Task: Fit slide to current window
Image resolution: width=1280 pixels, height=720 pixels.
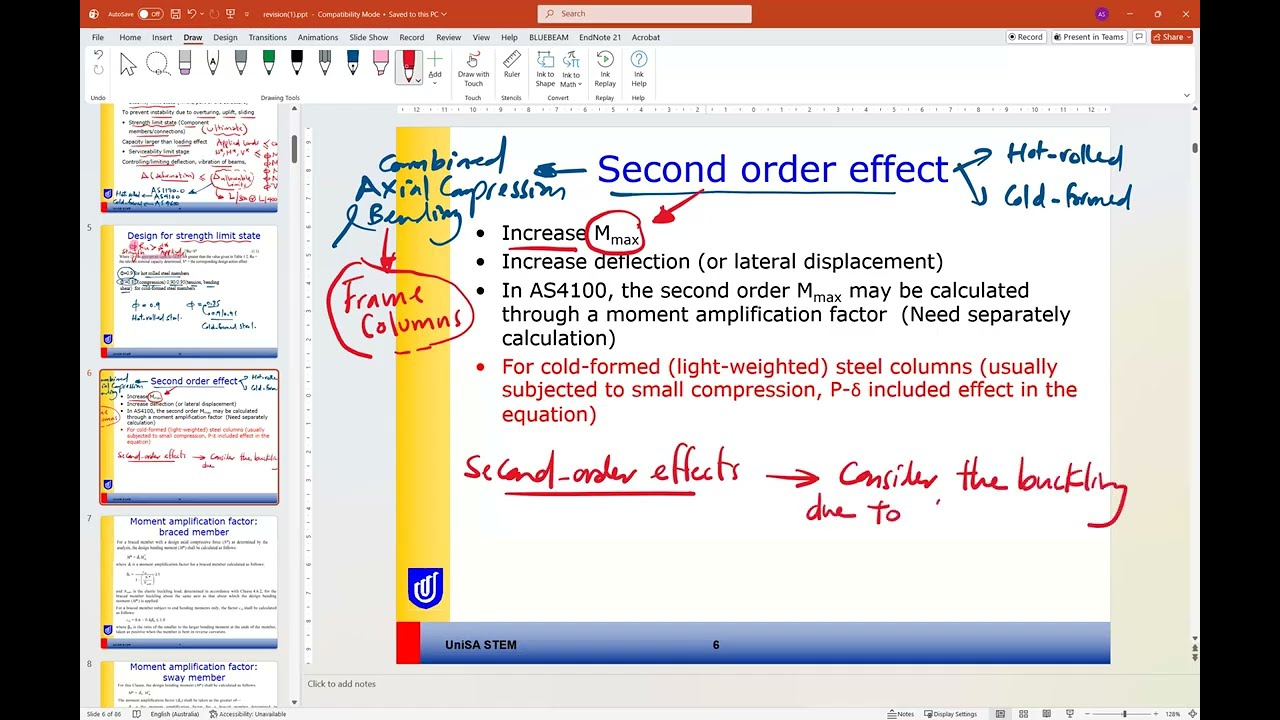Action: 1191,714
